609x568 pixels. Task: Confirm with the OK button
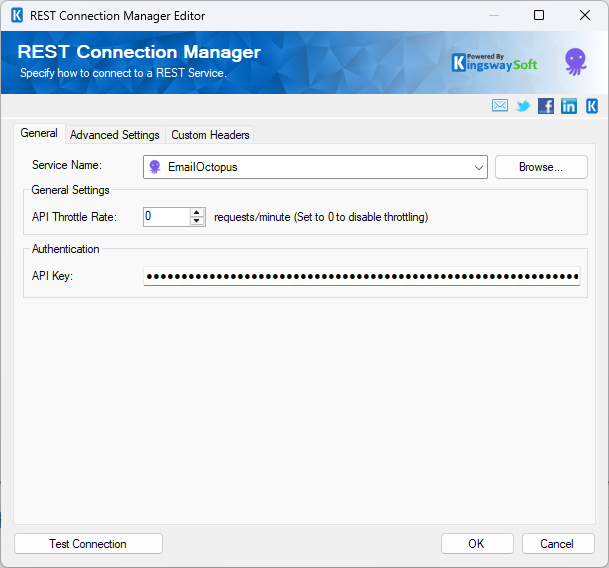pos(477,544)
